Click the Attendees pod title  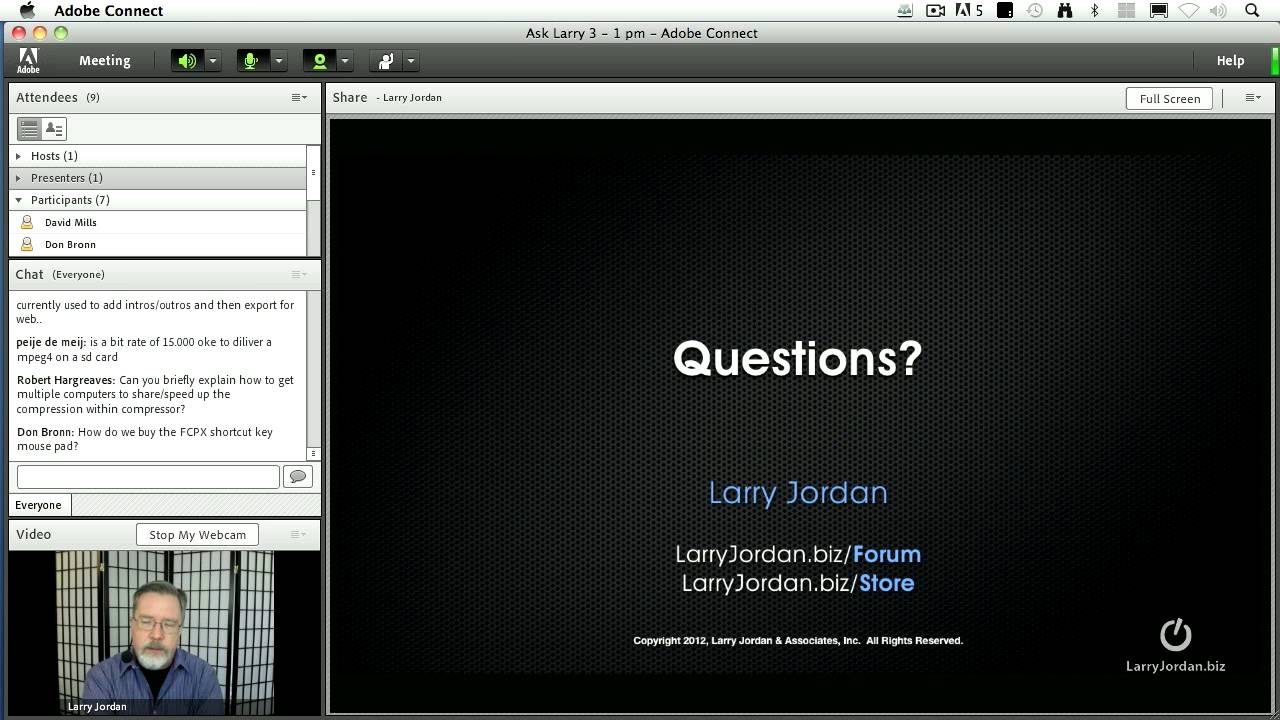47,97
